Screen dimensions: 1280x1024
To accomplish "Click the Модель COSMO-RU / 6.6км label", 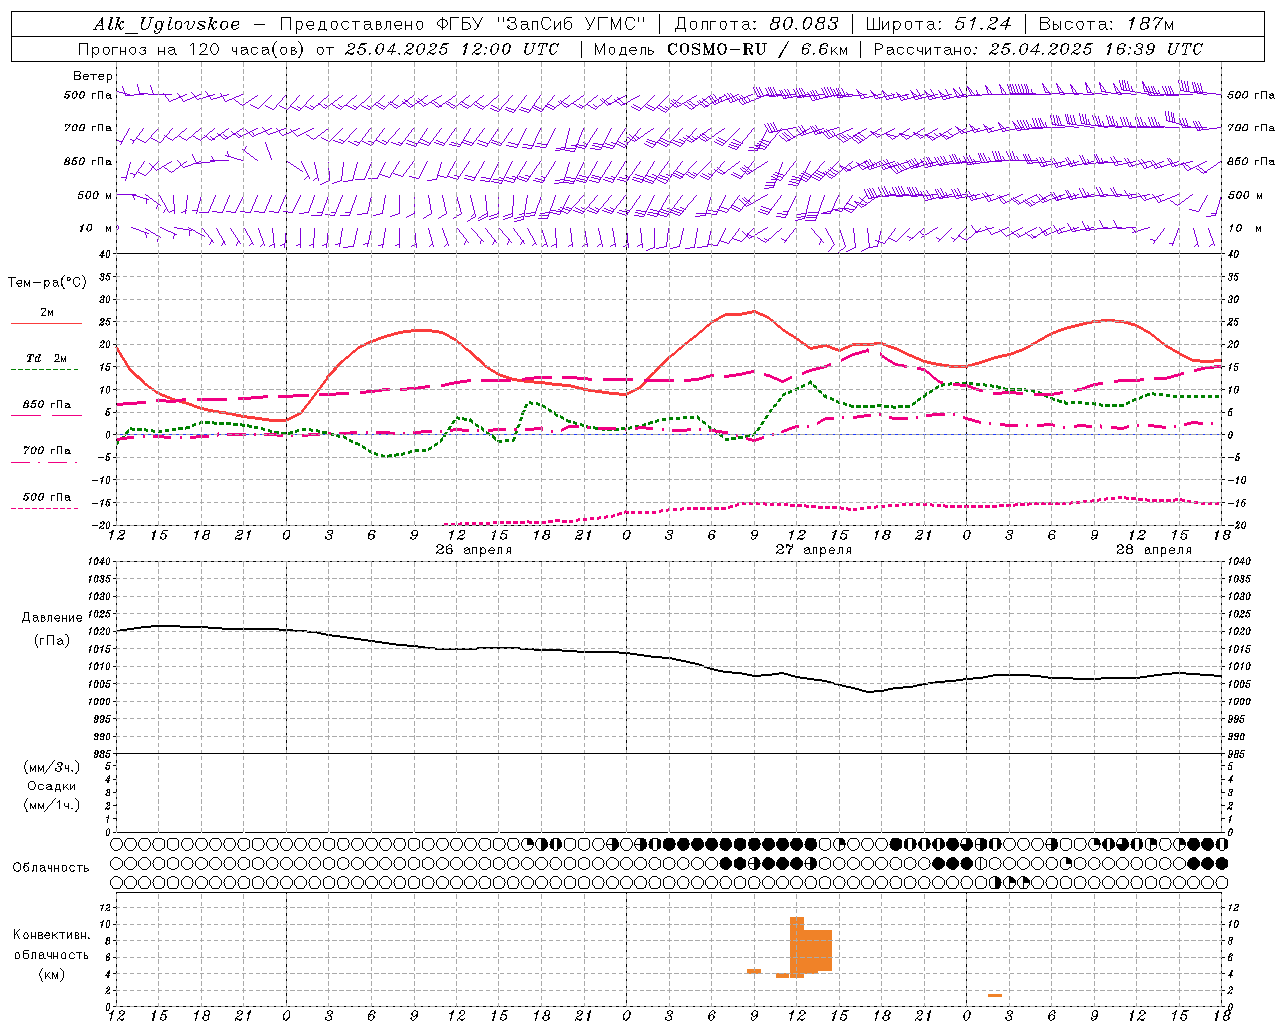I will coord(720,49).
